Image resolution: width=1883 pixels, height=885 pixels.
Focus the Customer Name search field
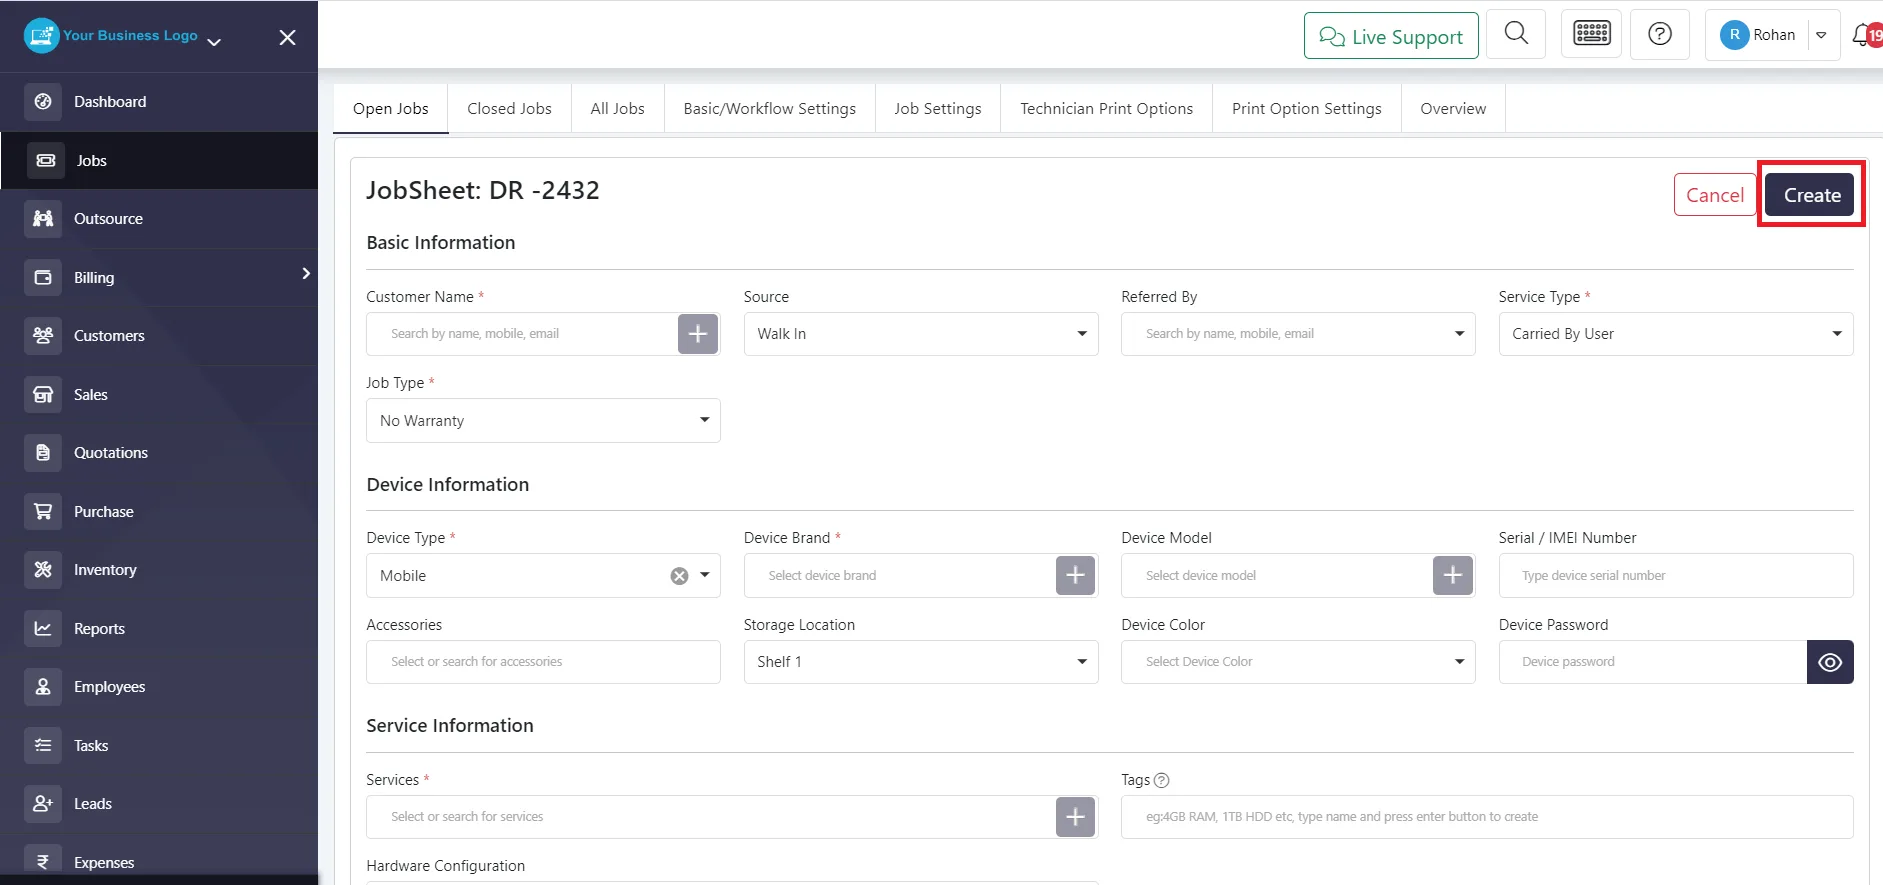(x=522, y=334)
